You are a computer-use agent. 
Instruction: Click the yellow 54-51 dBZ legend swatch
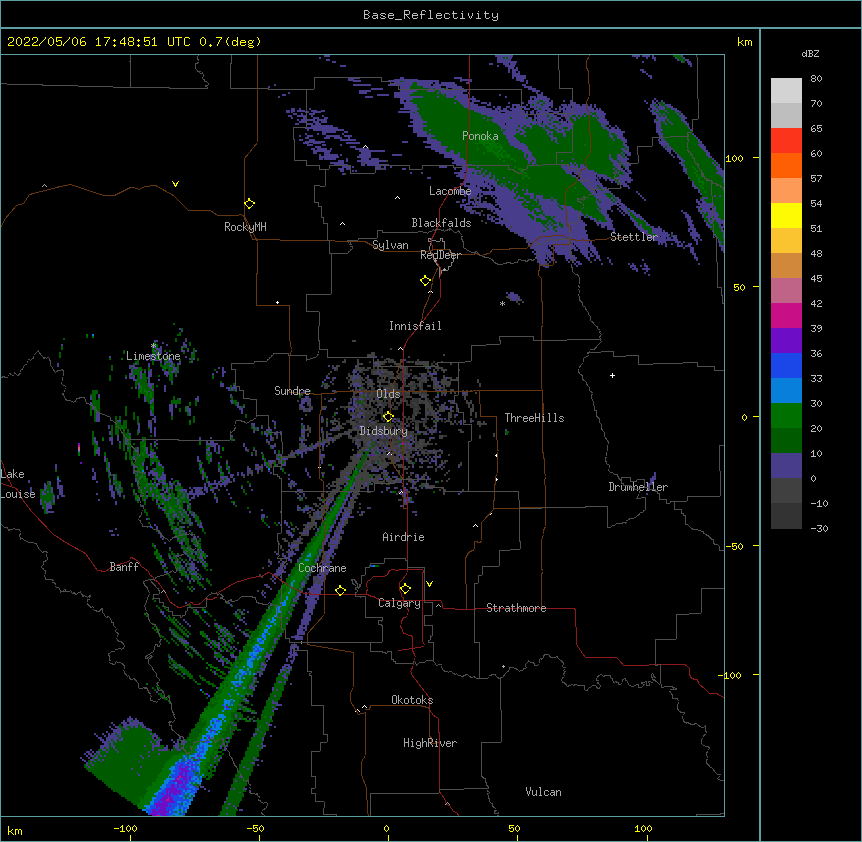(x=786, y=215)
